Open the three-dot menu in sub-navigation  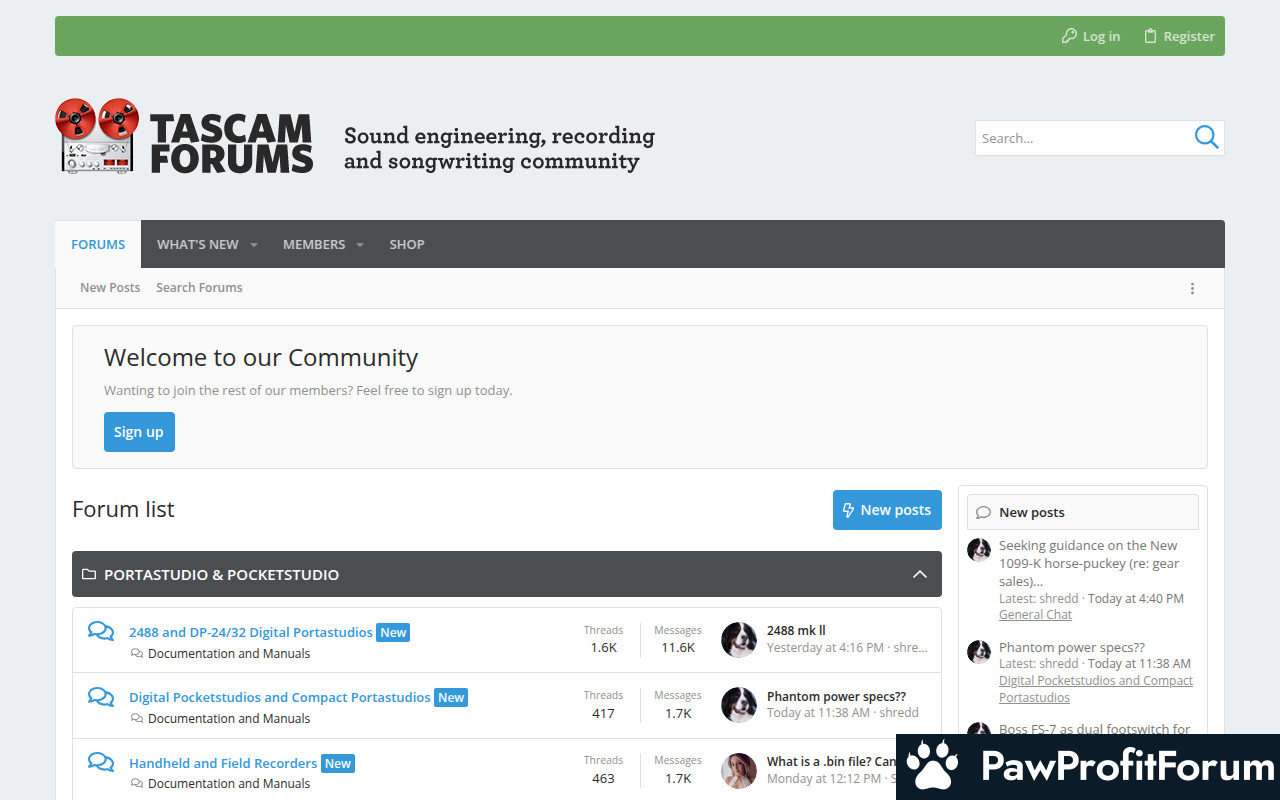tap(1192, 288)
